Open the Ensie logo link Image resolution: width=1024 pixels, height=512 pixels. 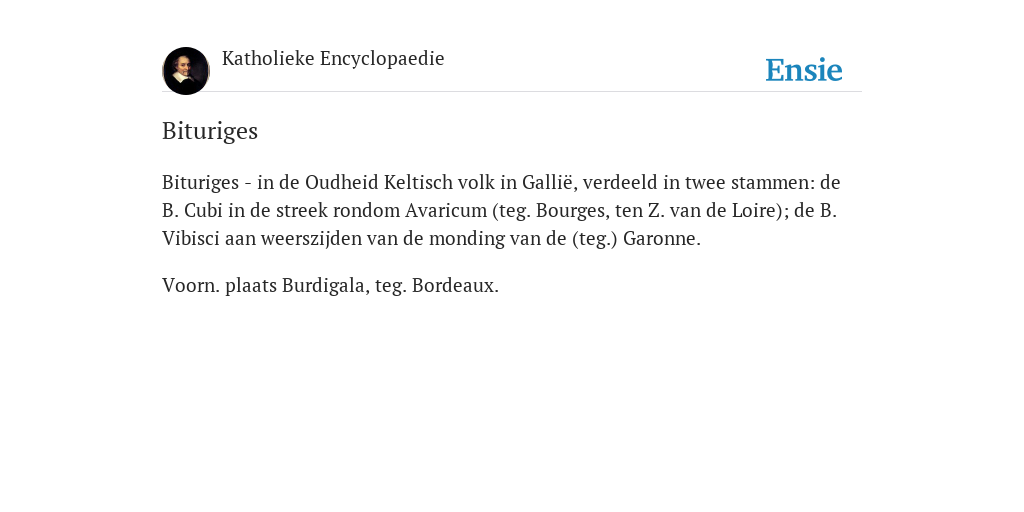click(x=804, y=70)
